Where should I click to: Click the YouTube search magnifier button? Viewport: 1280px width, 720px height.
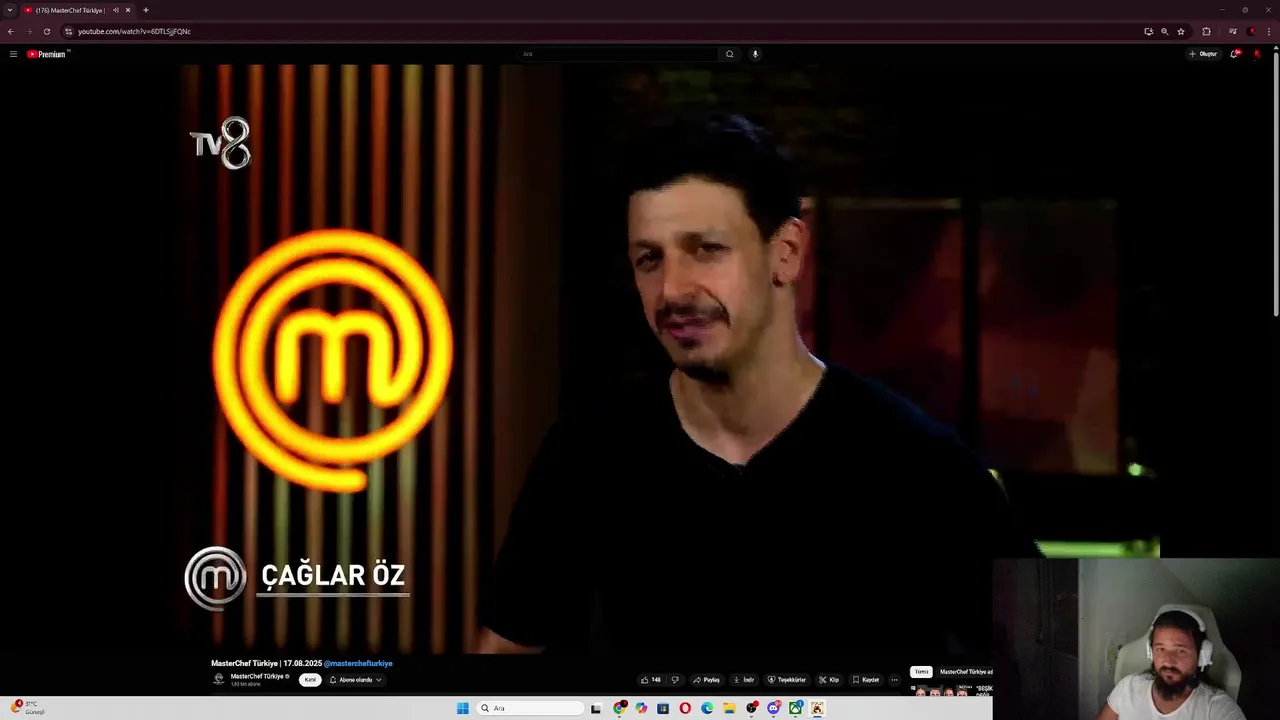coord(730,54)
